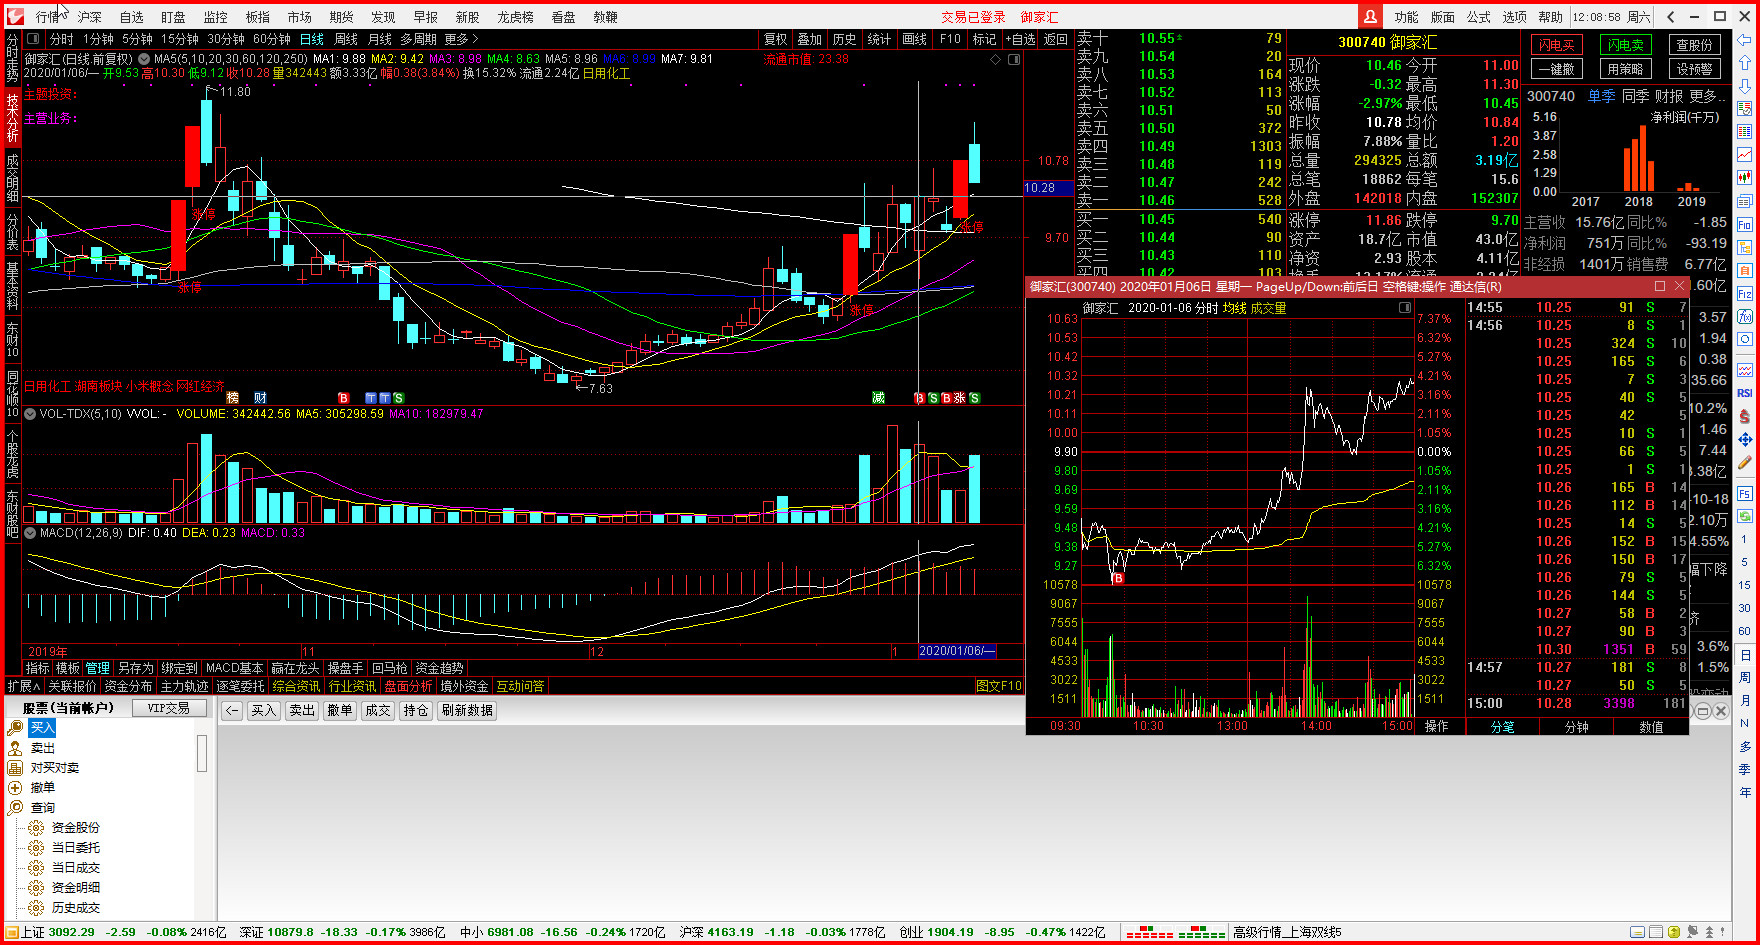Screen dimensions: 1760x945
Task: Click the 闪电卖 button
Action: coord(1626,45)
